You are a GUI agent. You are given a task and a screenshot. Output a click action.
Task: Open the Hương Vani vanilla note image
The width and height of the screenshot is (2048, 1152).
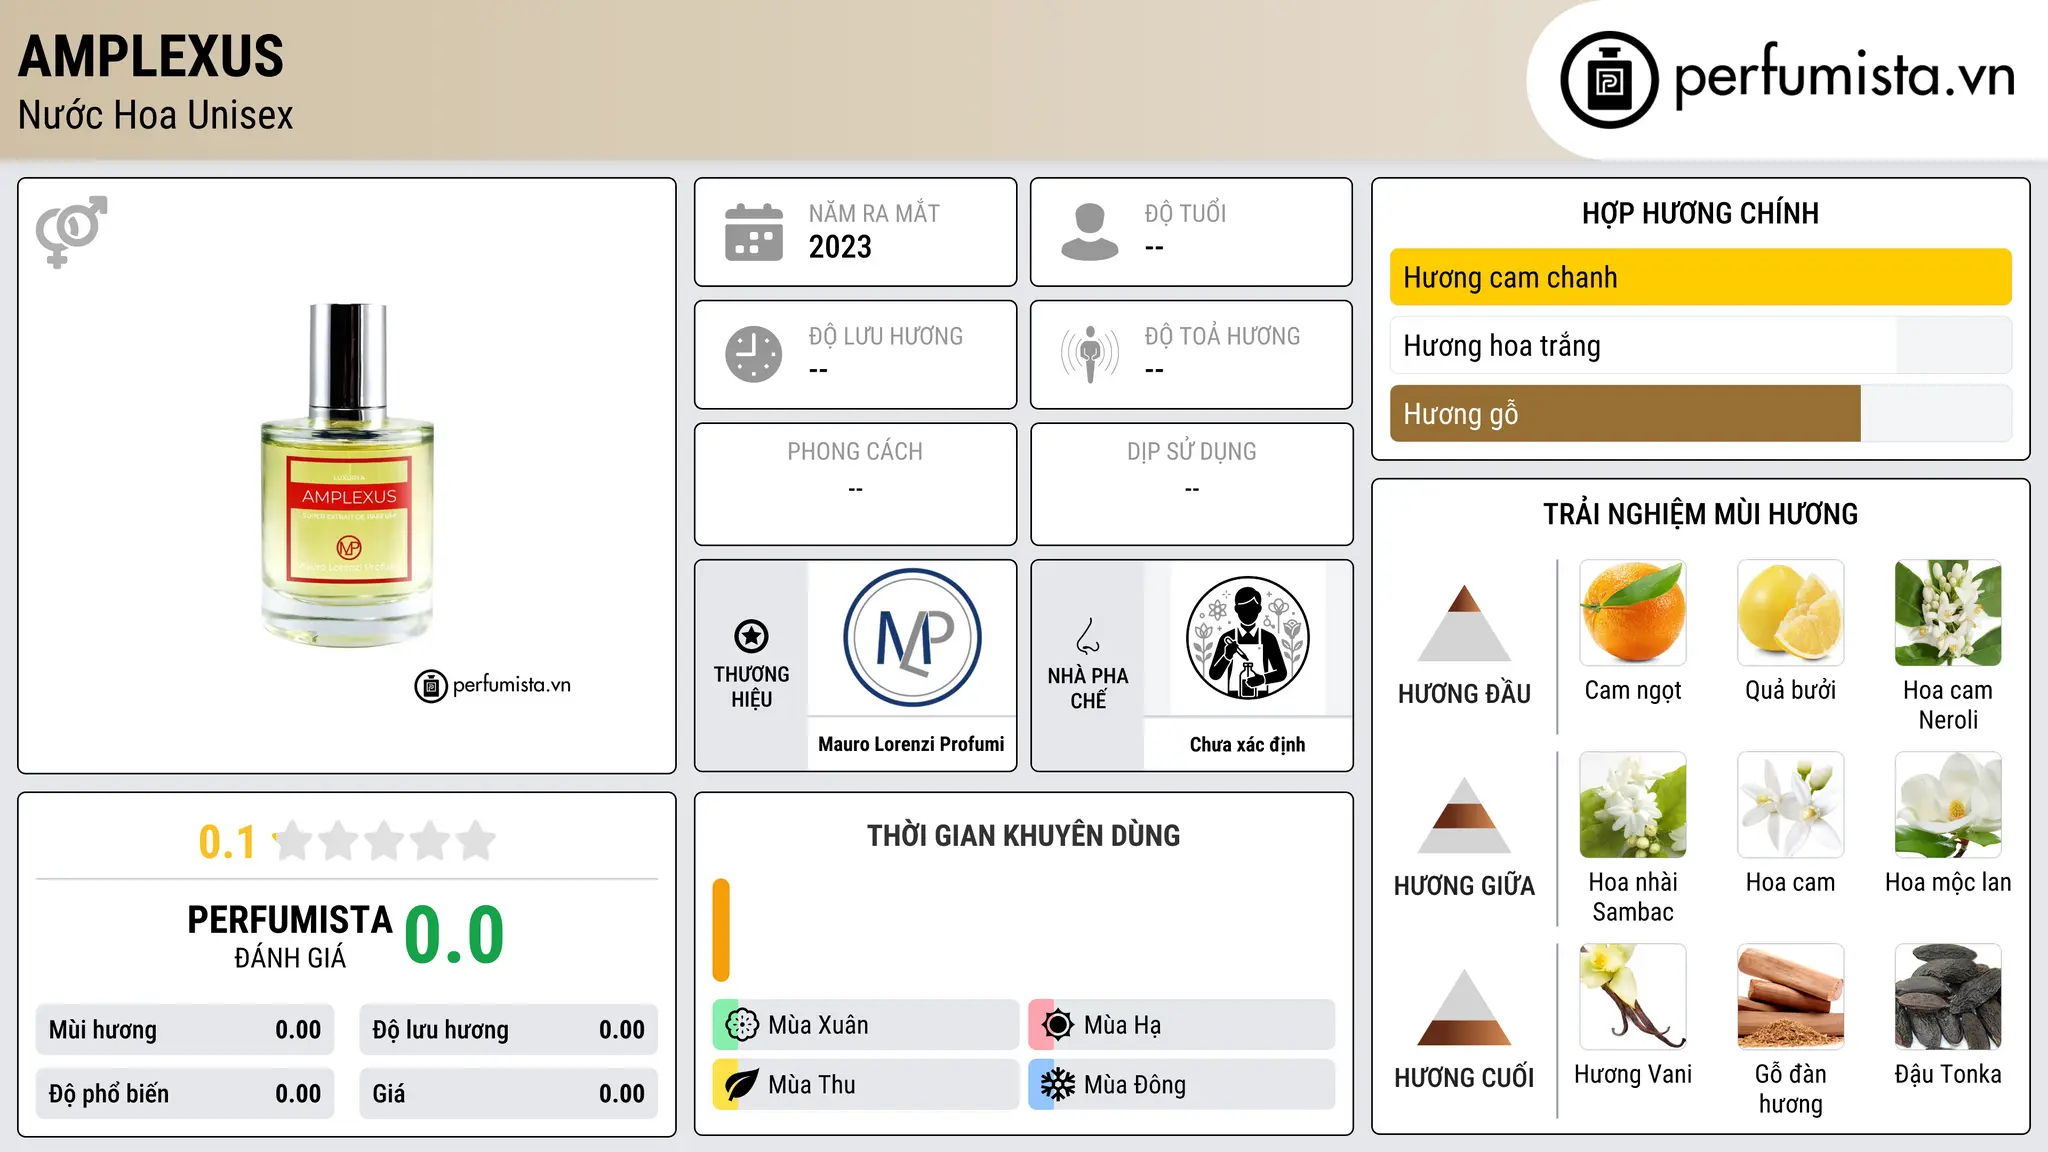point(1633,997)
